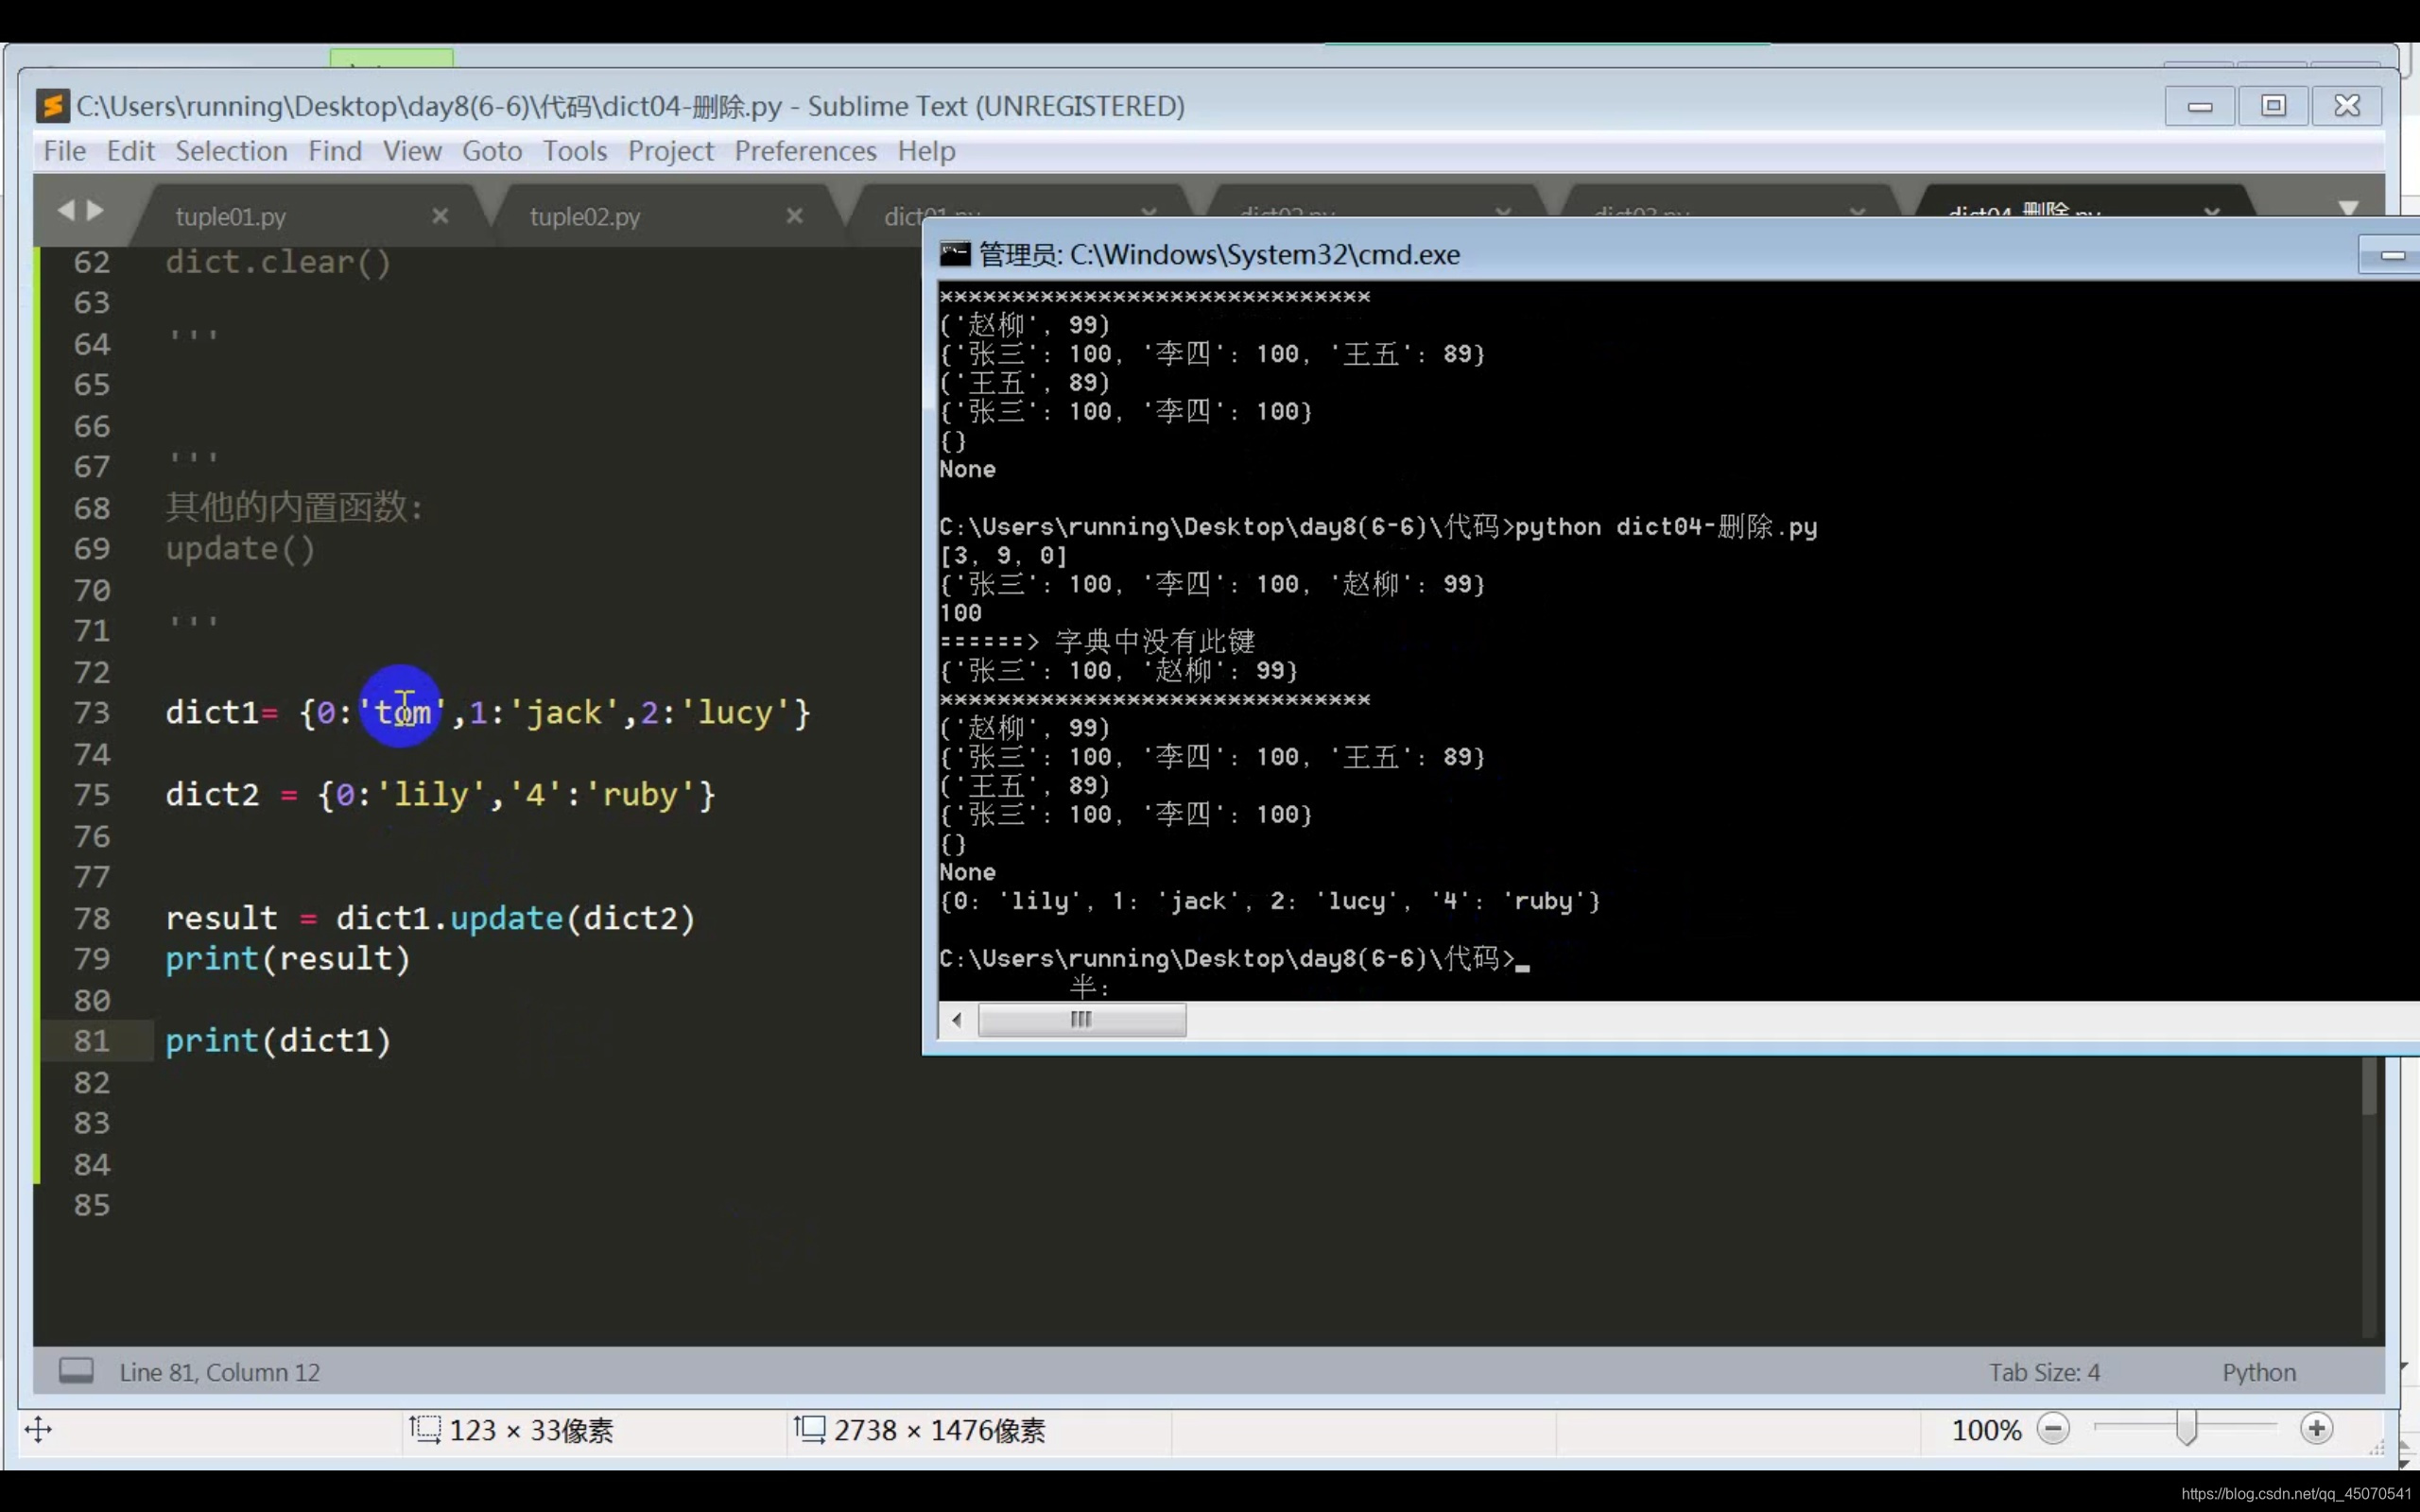Click the previous tab left arrow
This screenshot has height=1512, width=2420.
(x=66, y=210)
